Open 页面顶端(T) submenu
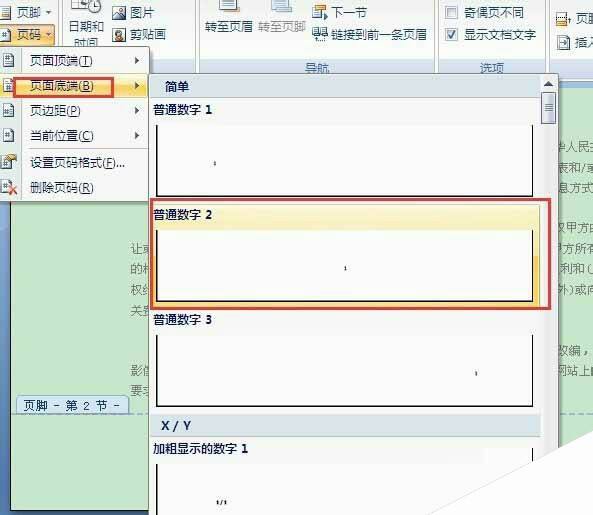The width and height of the screenshot is (593, 515). point(74,60)
